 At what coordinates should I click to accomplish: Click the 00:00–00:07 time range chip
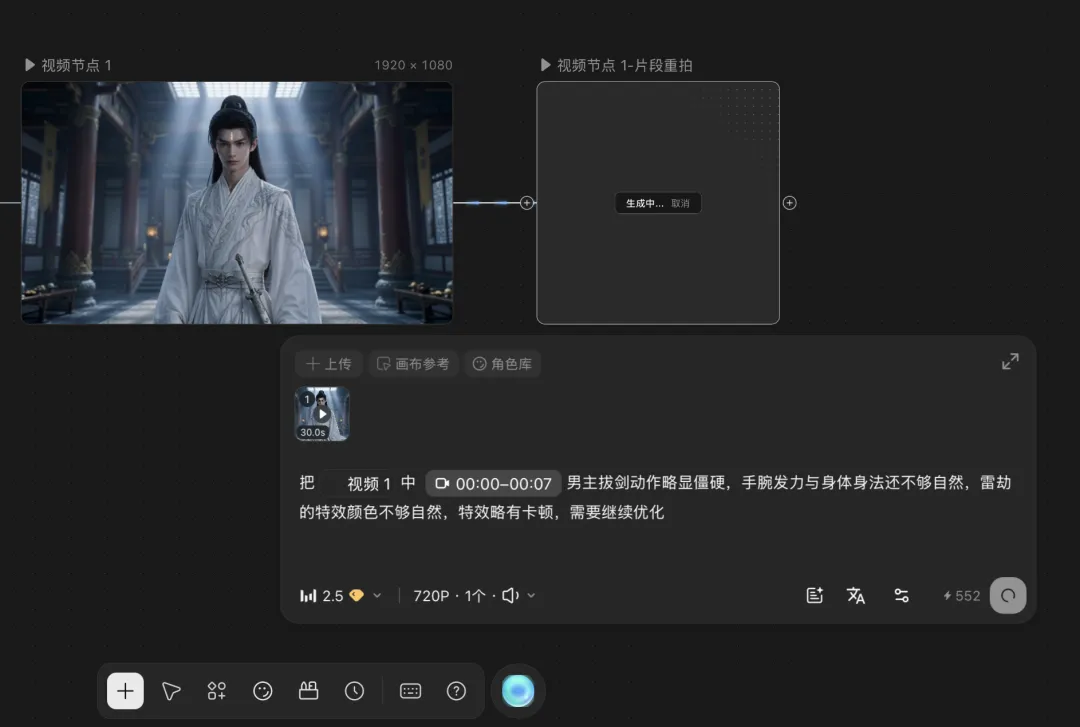click(493, 483)
